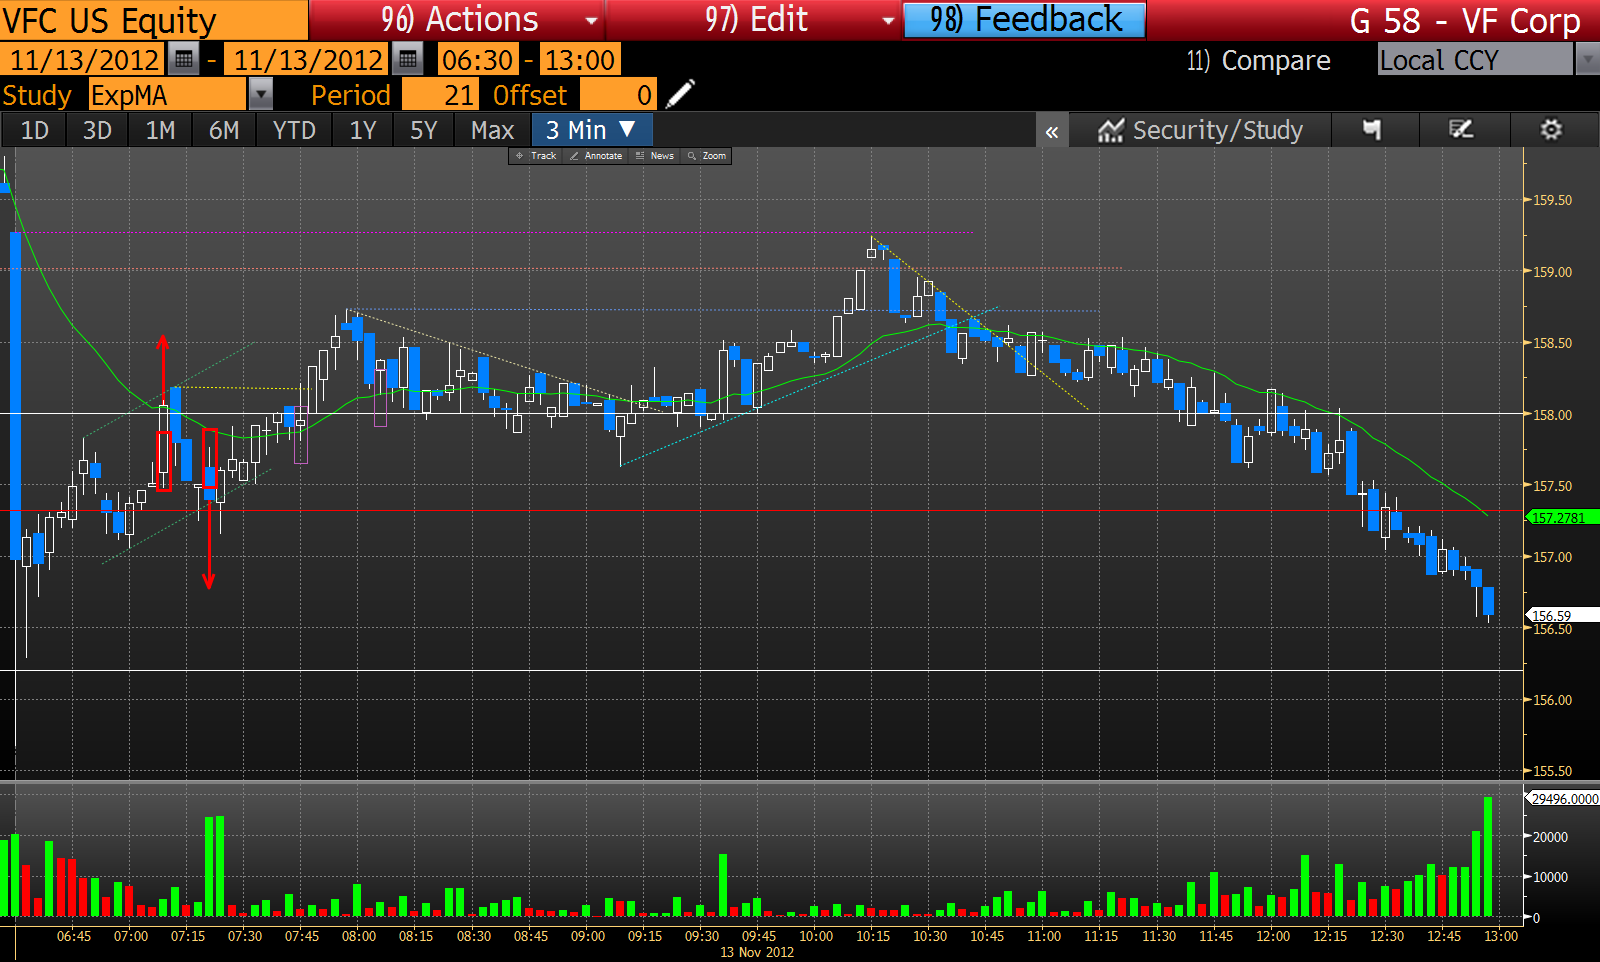Select the Max range tab
This screenshot has width=1600, height=962.
(x=492, y=130)
